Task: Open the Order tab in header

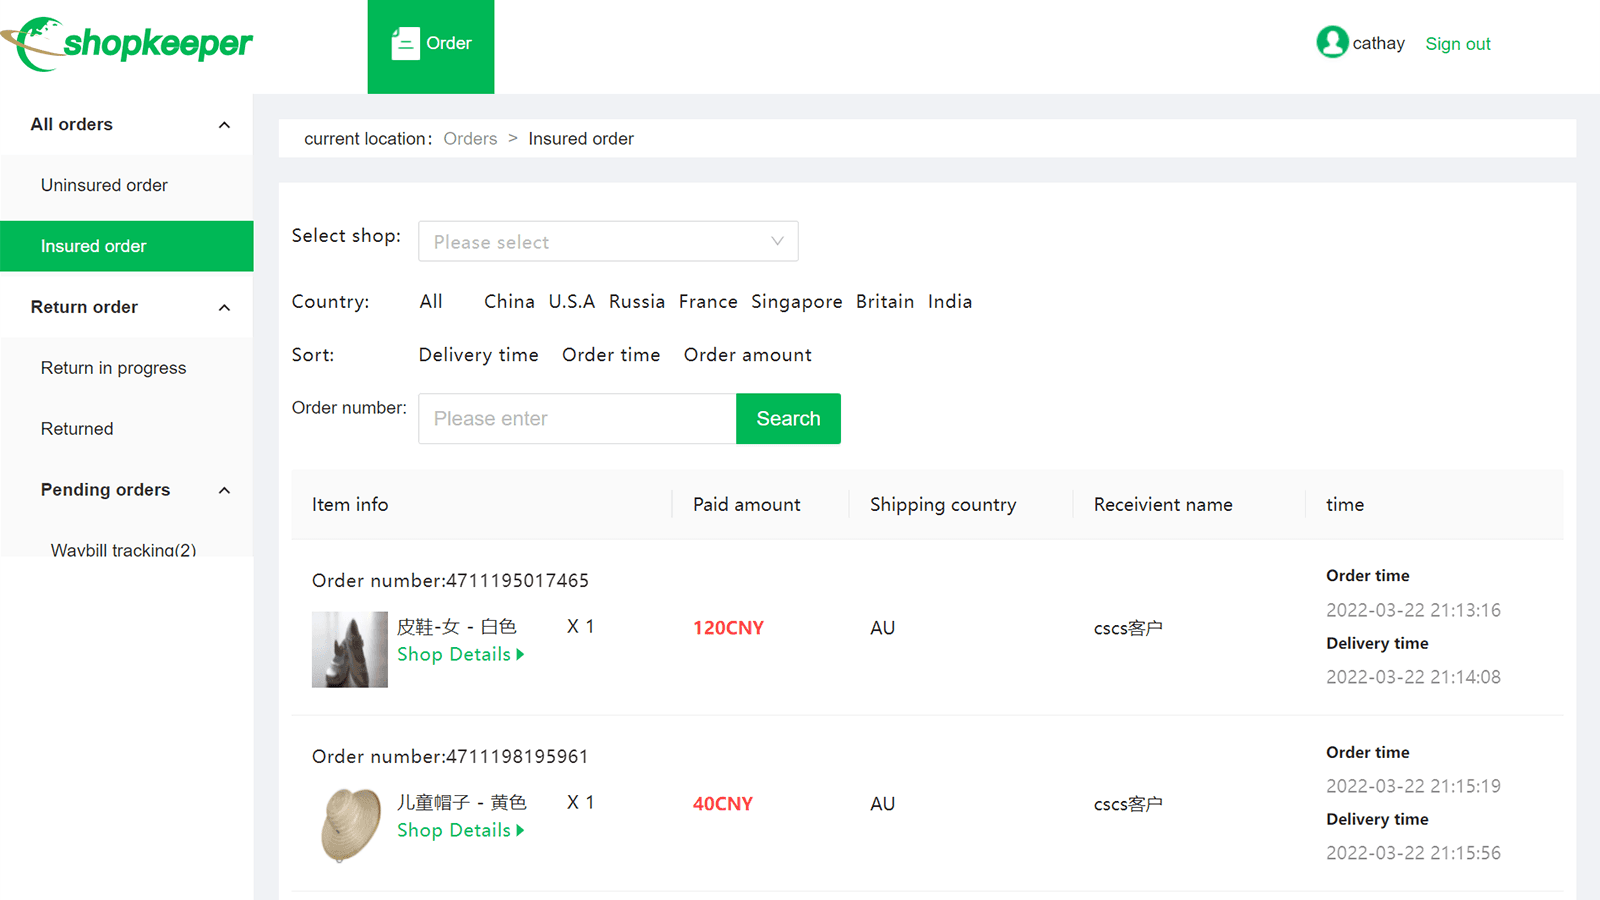Action: click(431, 46)
